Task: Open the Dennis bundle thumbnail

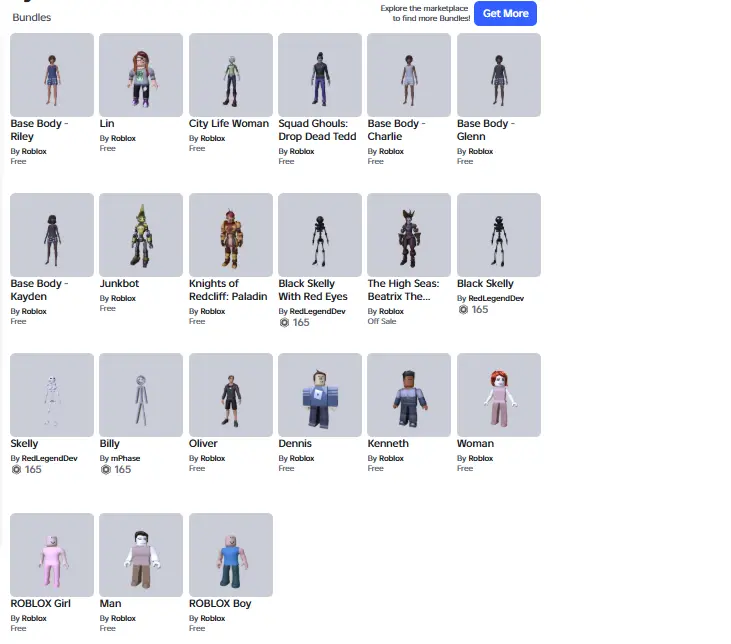Action: point(320,395)
